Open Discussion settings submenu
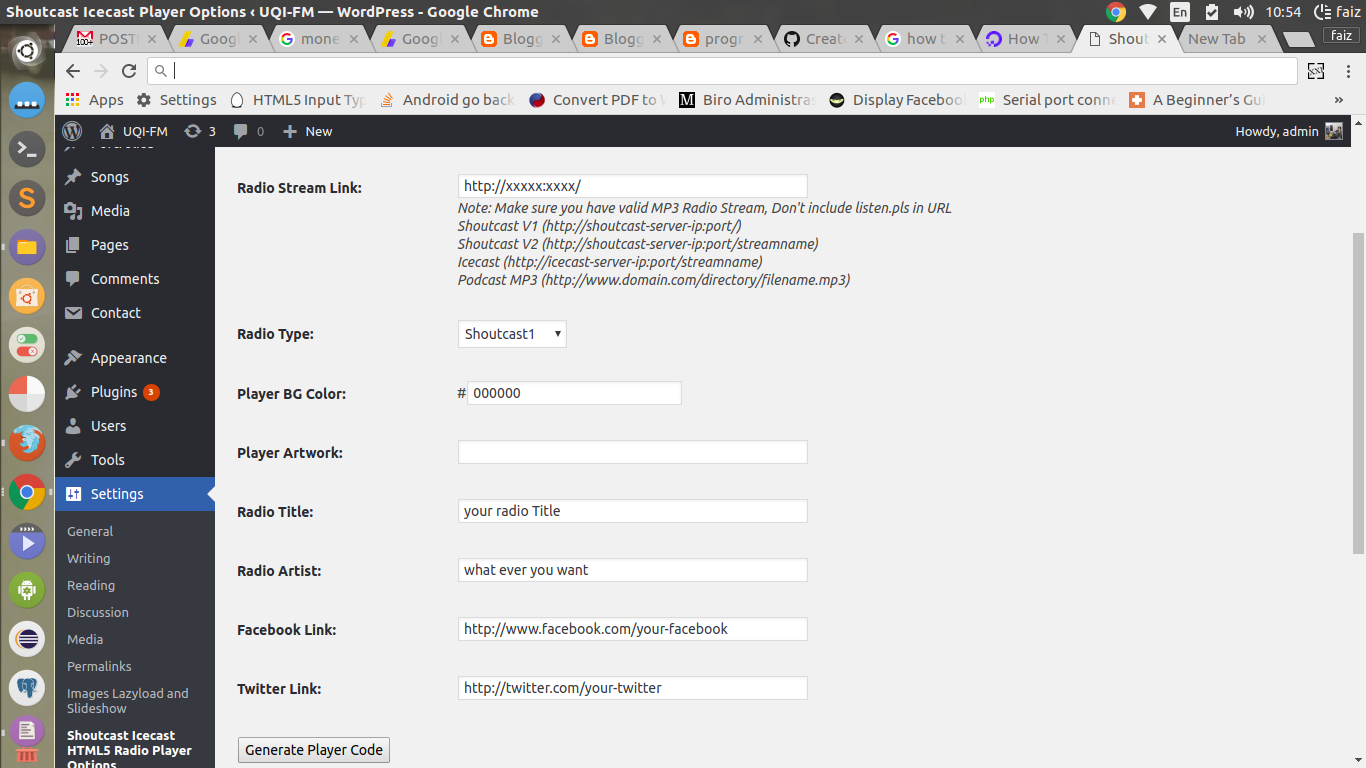Image resolution: width=1366 pixels, height=768 pixels. 98,612
